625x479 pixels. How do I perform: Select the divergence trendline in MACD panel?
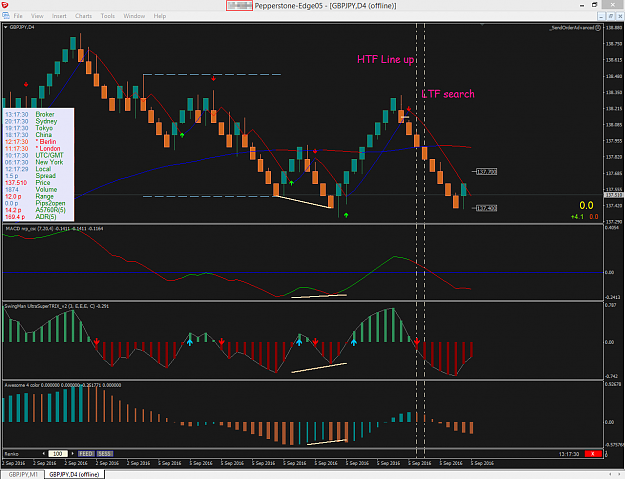tap(319, 296)
